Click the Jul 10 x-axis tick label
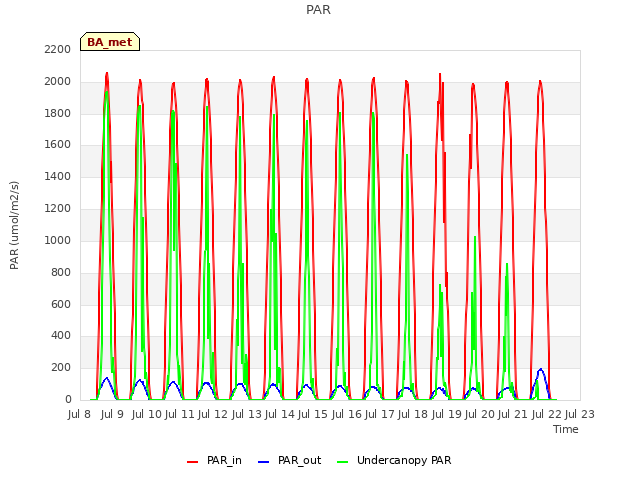Screen dimensions: 640x480 [147, 414]
